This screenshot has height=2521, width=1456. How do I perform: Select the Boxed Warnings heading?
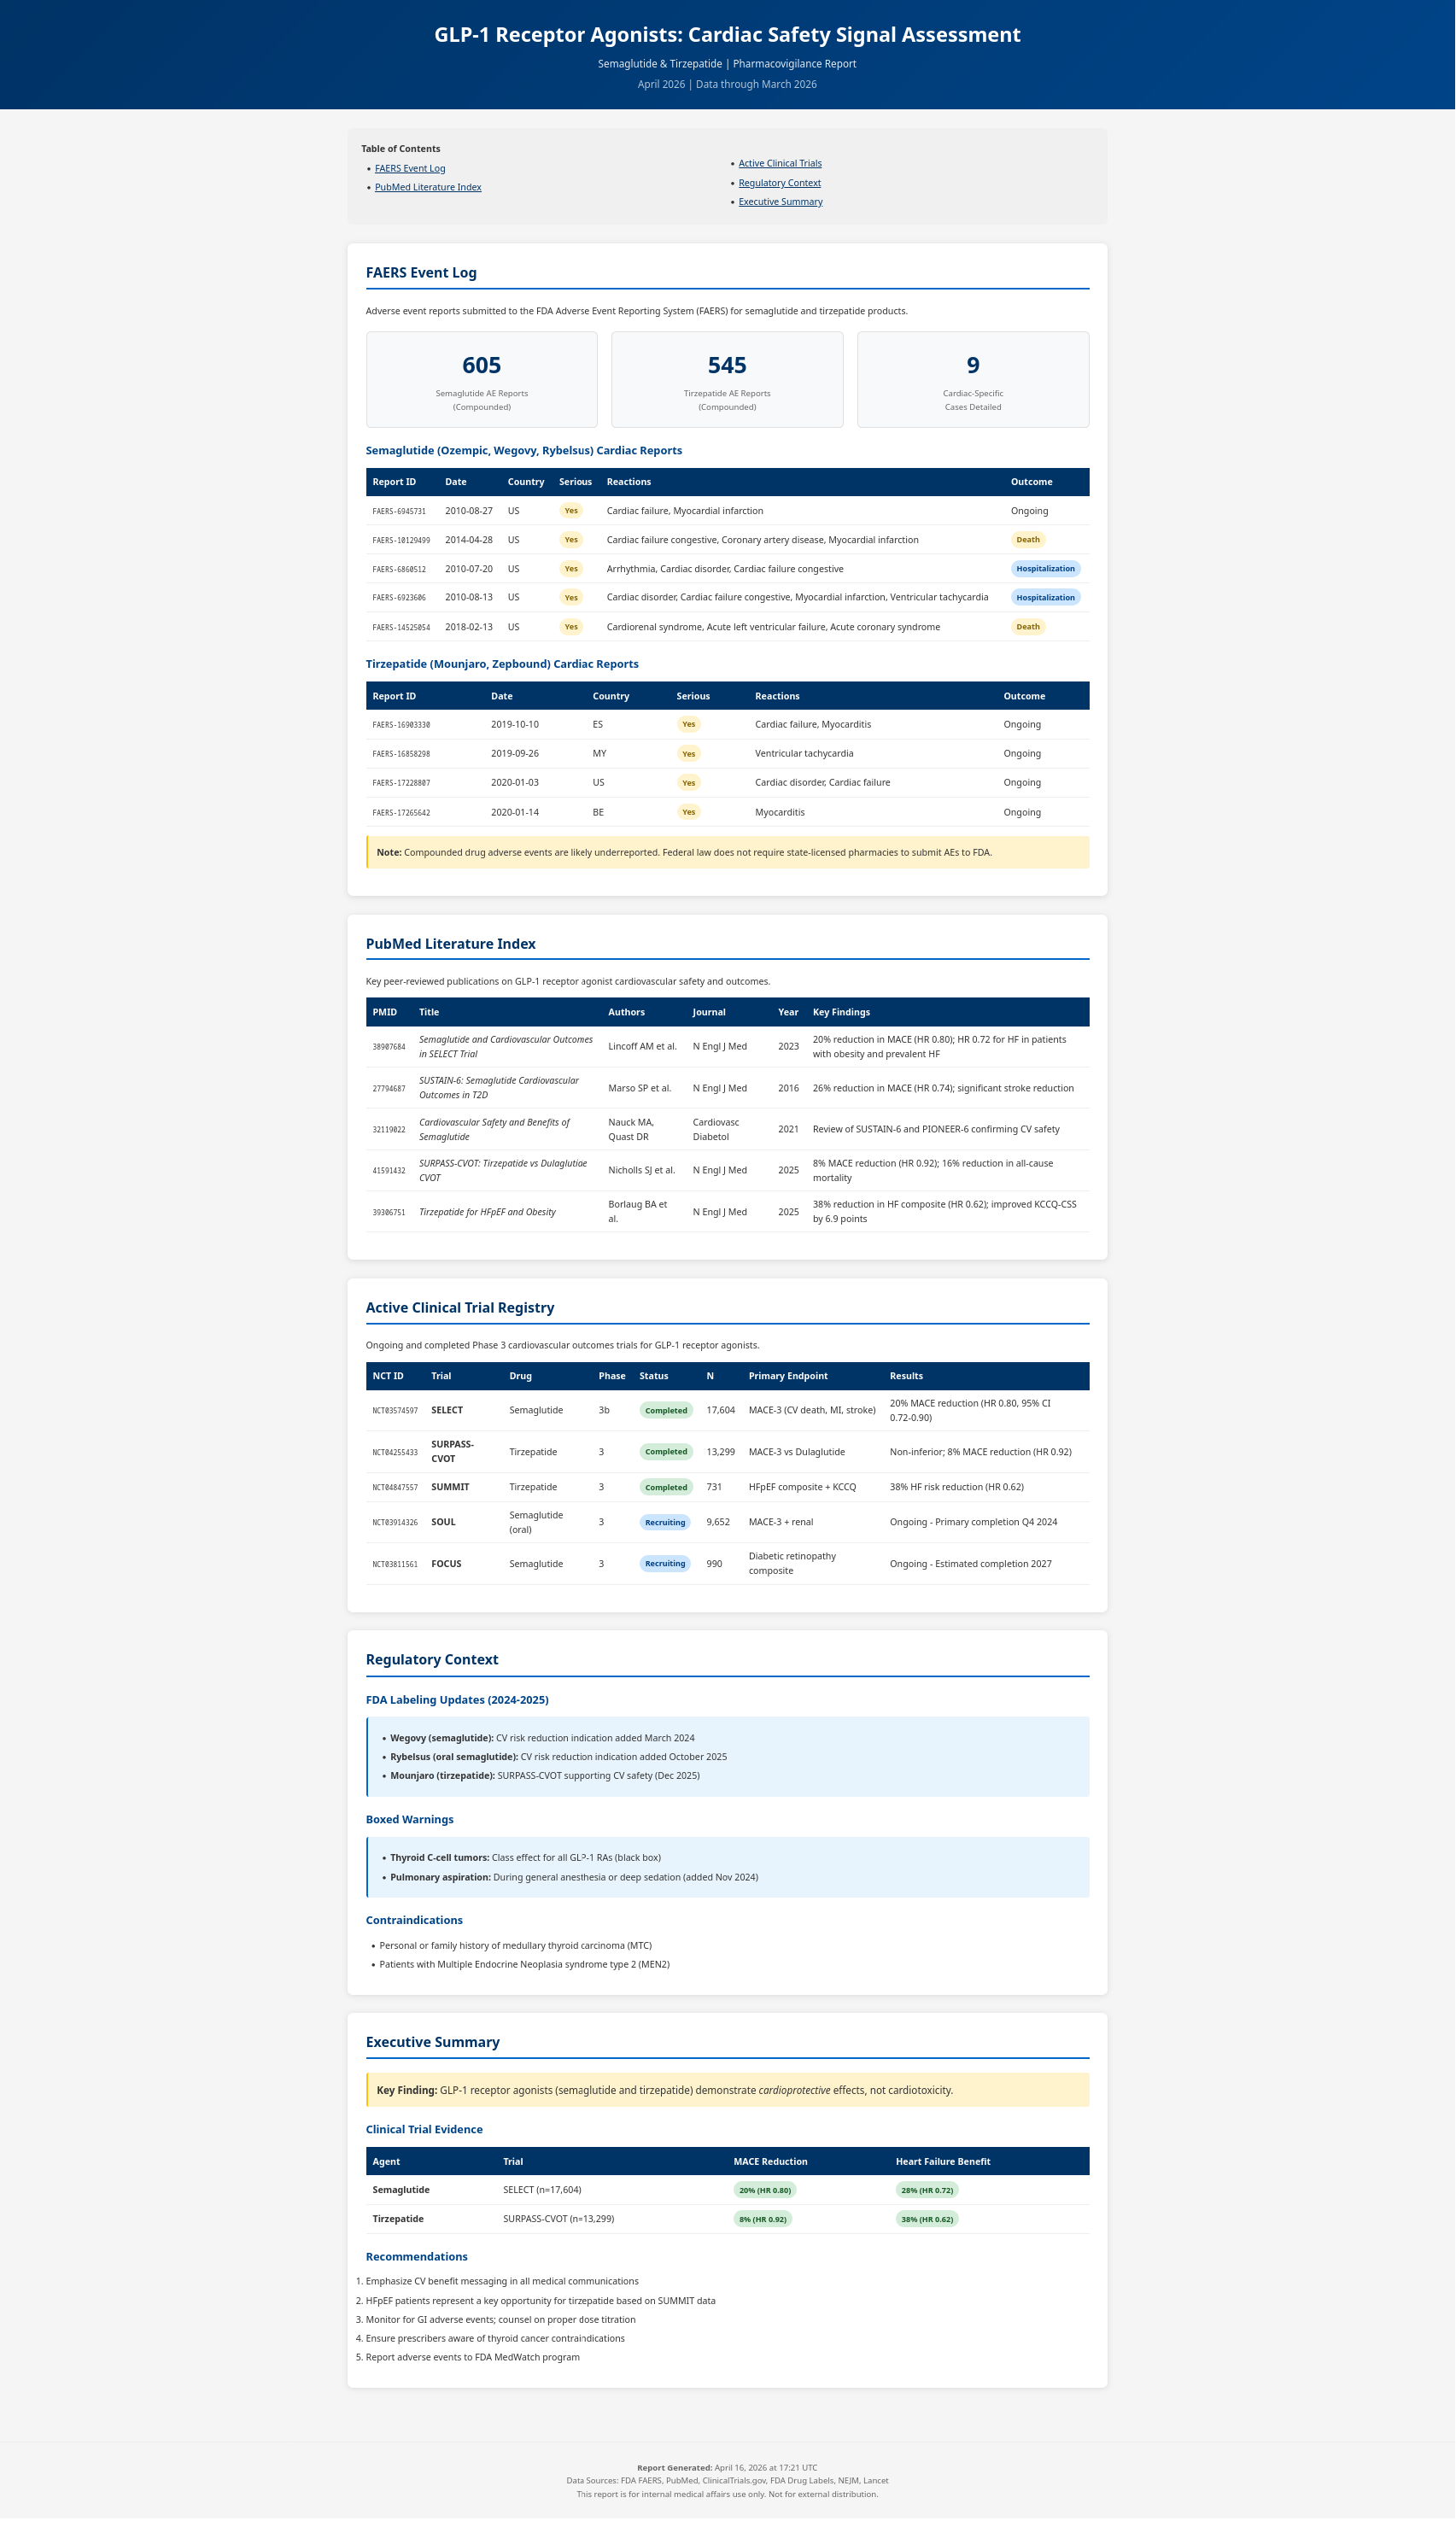(x=410, y=1819)
